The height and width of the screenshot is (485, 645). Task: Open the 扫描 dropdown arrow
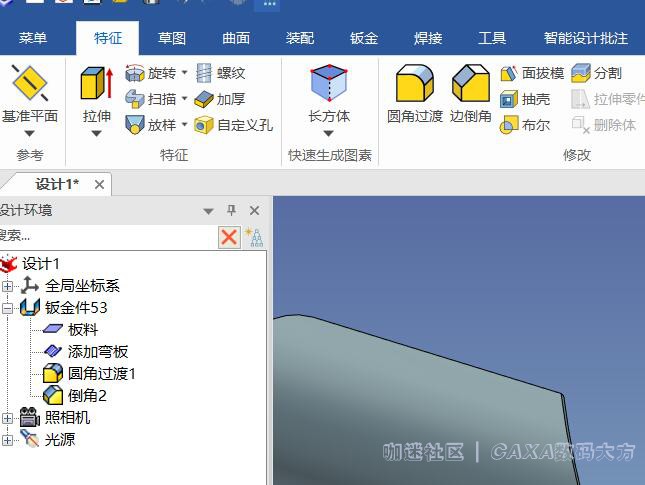pos(185,99)
